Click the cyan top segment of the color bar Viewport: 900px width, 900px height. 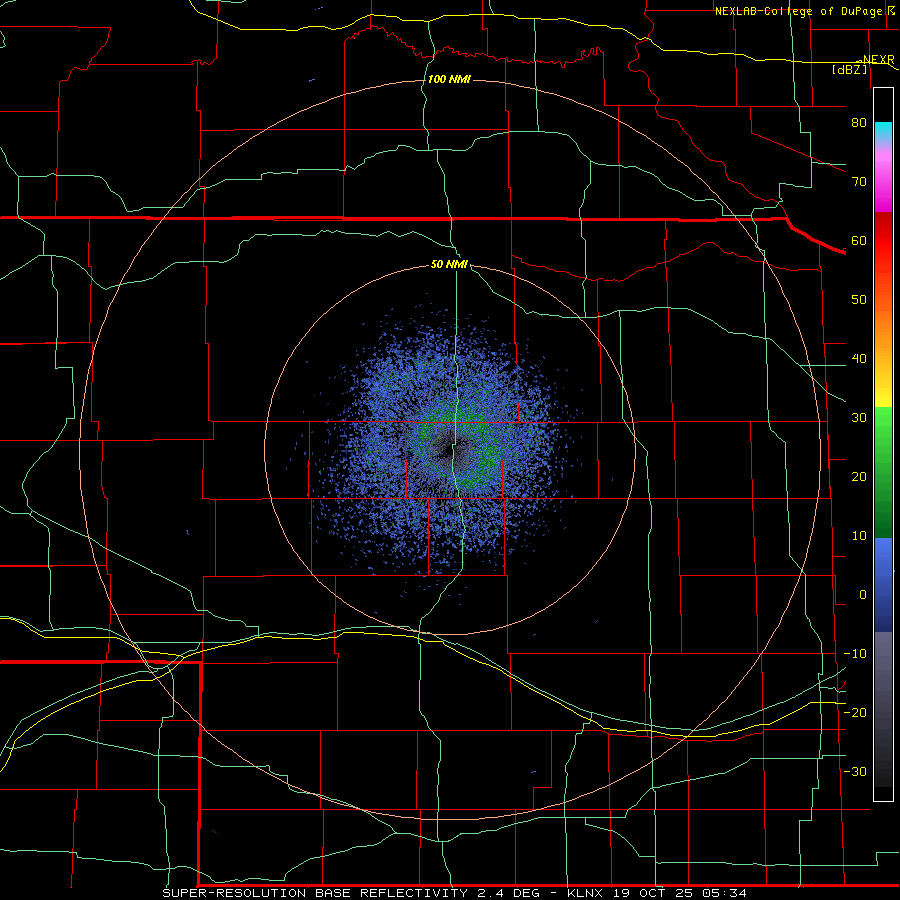point(883,132)
